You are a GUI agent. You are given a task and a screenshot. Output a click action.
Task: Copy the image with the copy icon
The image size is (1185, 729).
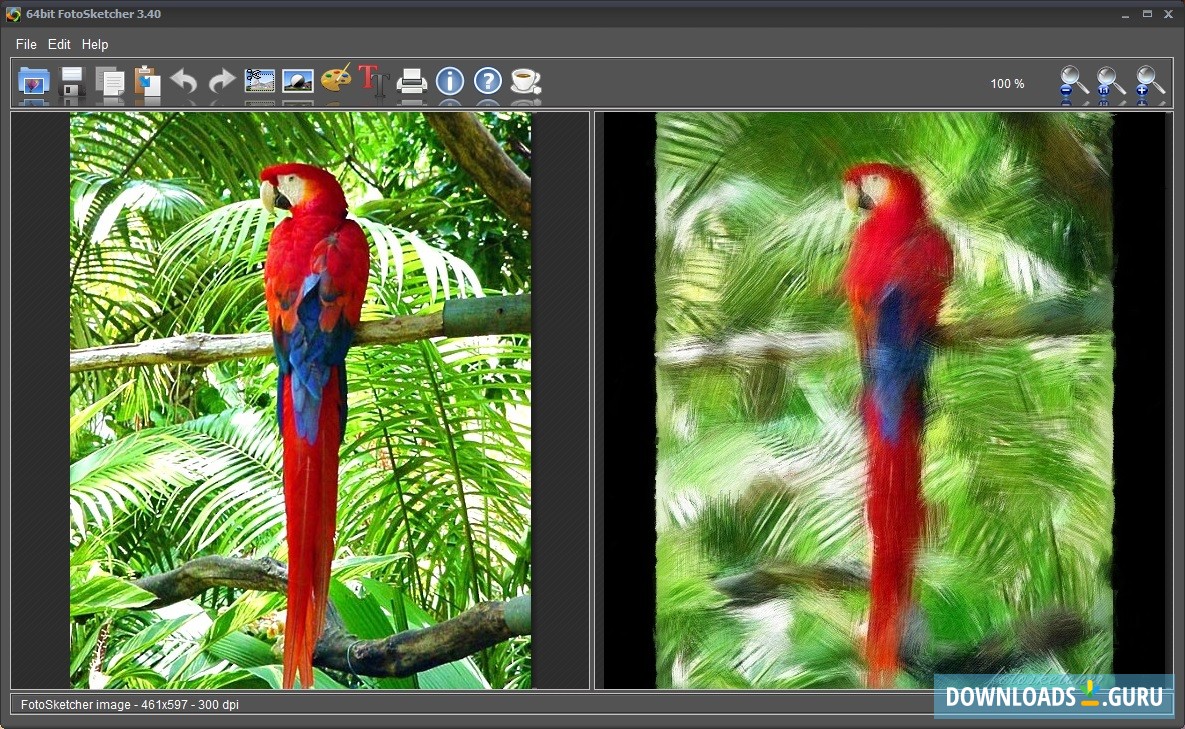(109, 82)
